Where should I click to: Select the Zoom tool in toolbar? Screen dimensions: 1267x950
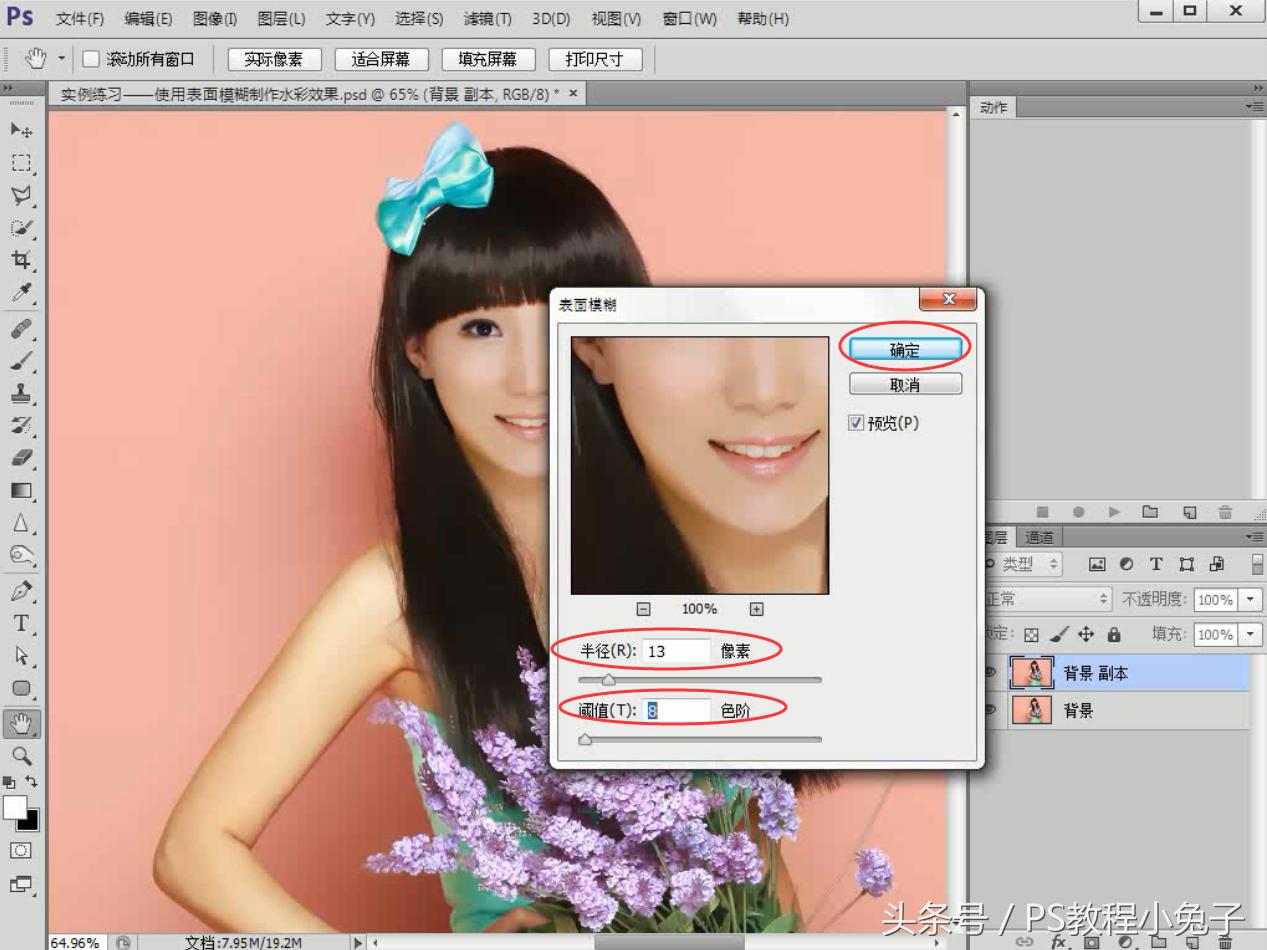point(20,755)
